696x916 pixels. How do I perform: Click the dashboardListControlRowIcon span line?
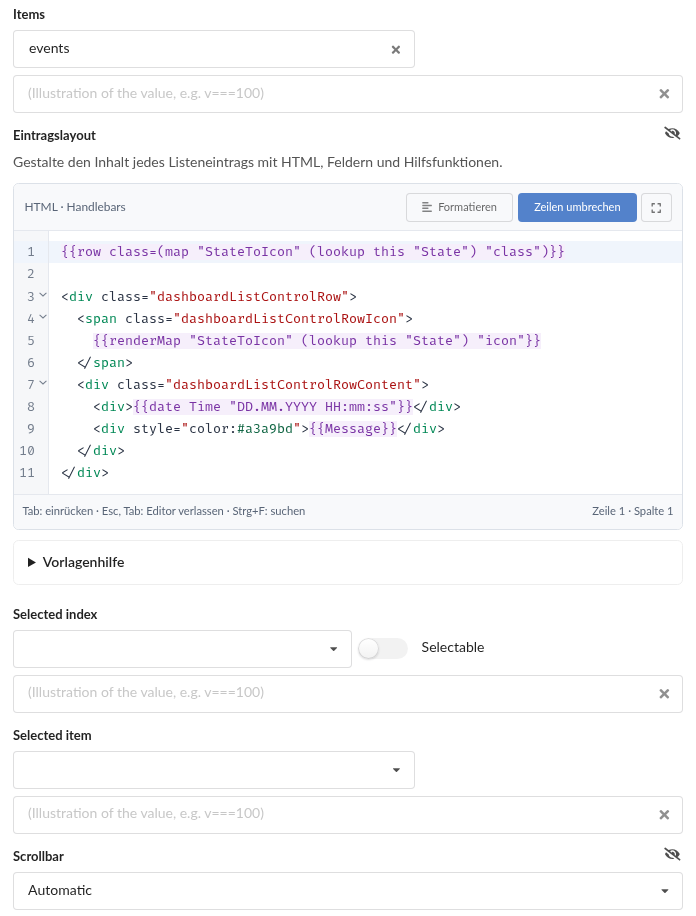[244, 318]
